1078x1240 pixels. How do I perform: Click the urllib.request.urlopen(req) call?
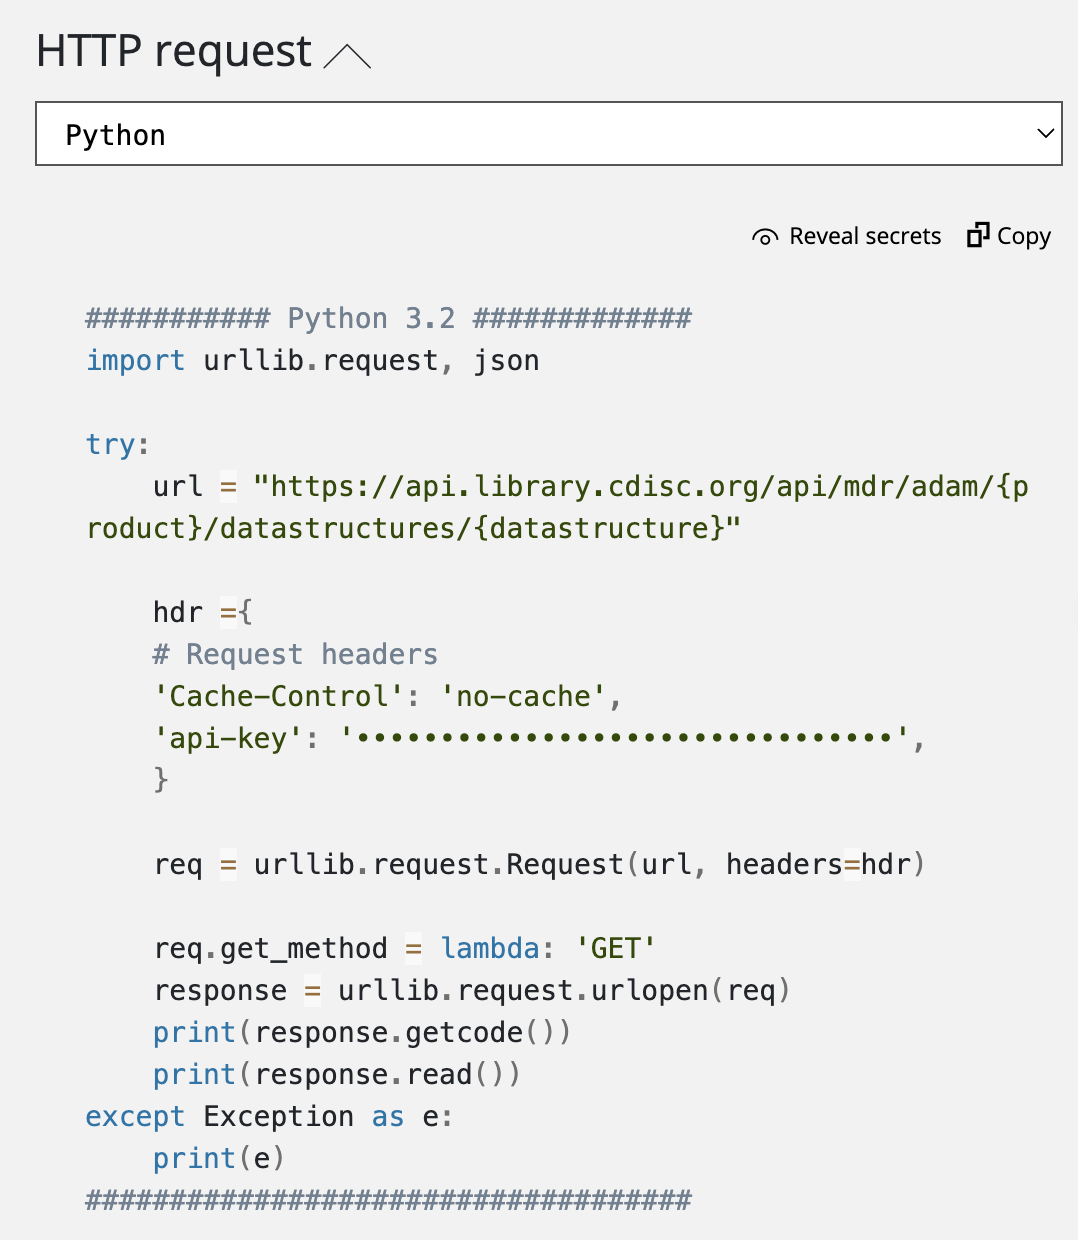(563, 991)
